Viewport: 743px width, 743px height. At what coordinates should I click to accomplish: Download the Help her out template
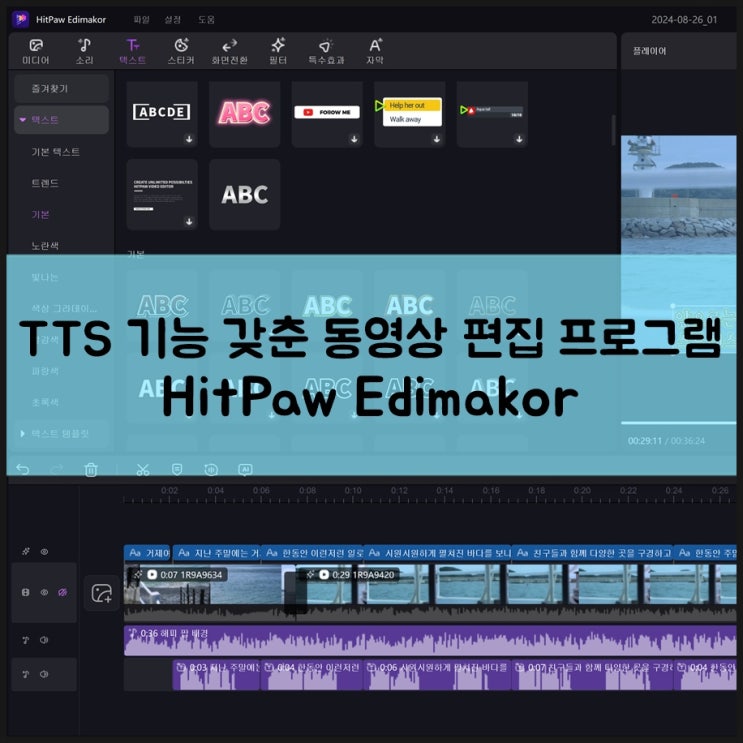click(x=436, y=139)
